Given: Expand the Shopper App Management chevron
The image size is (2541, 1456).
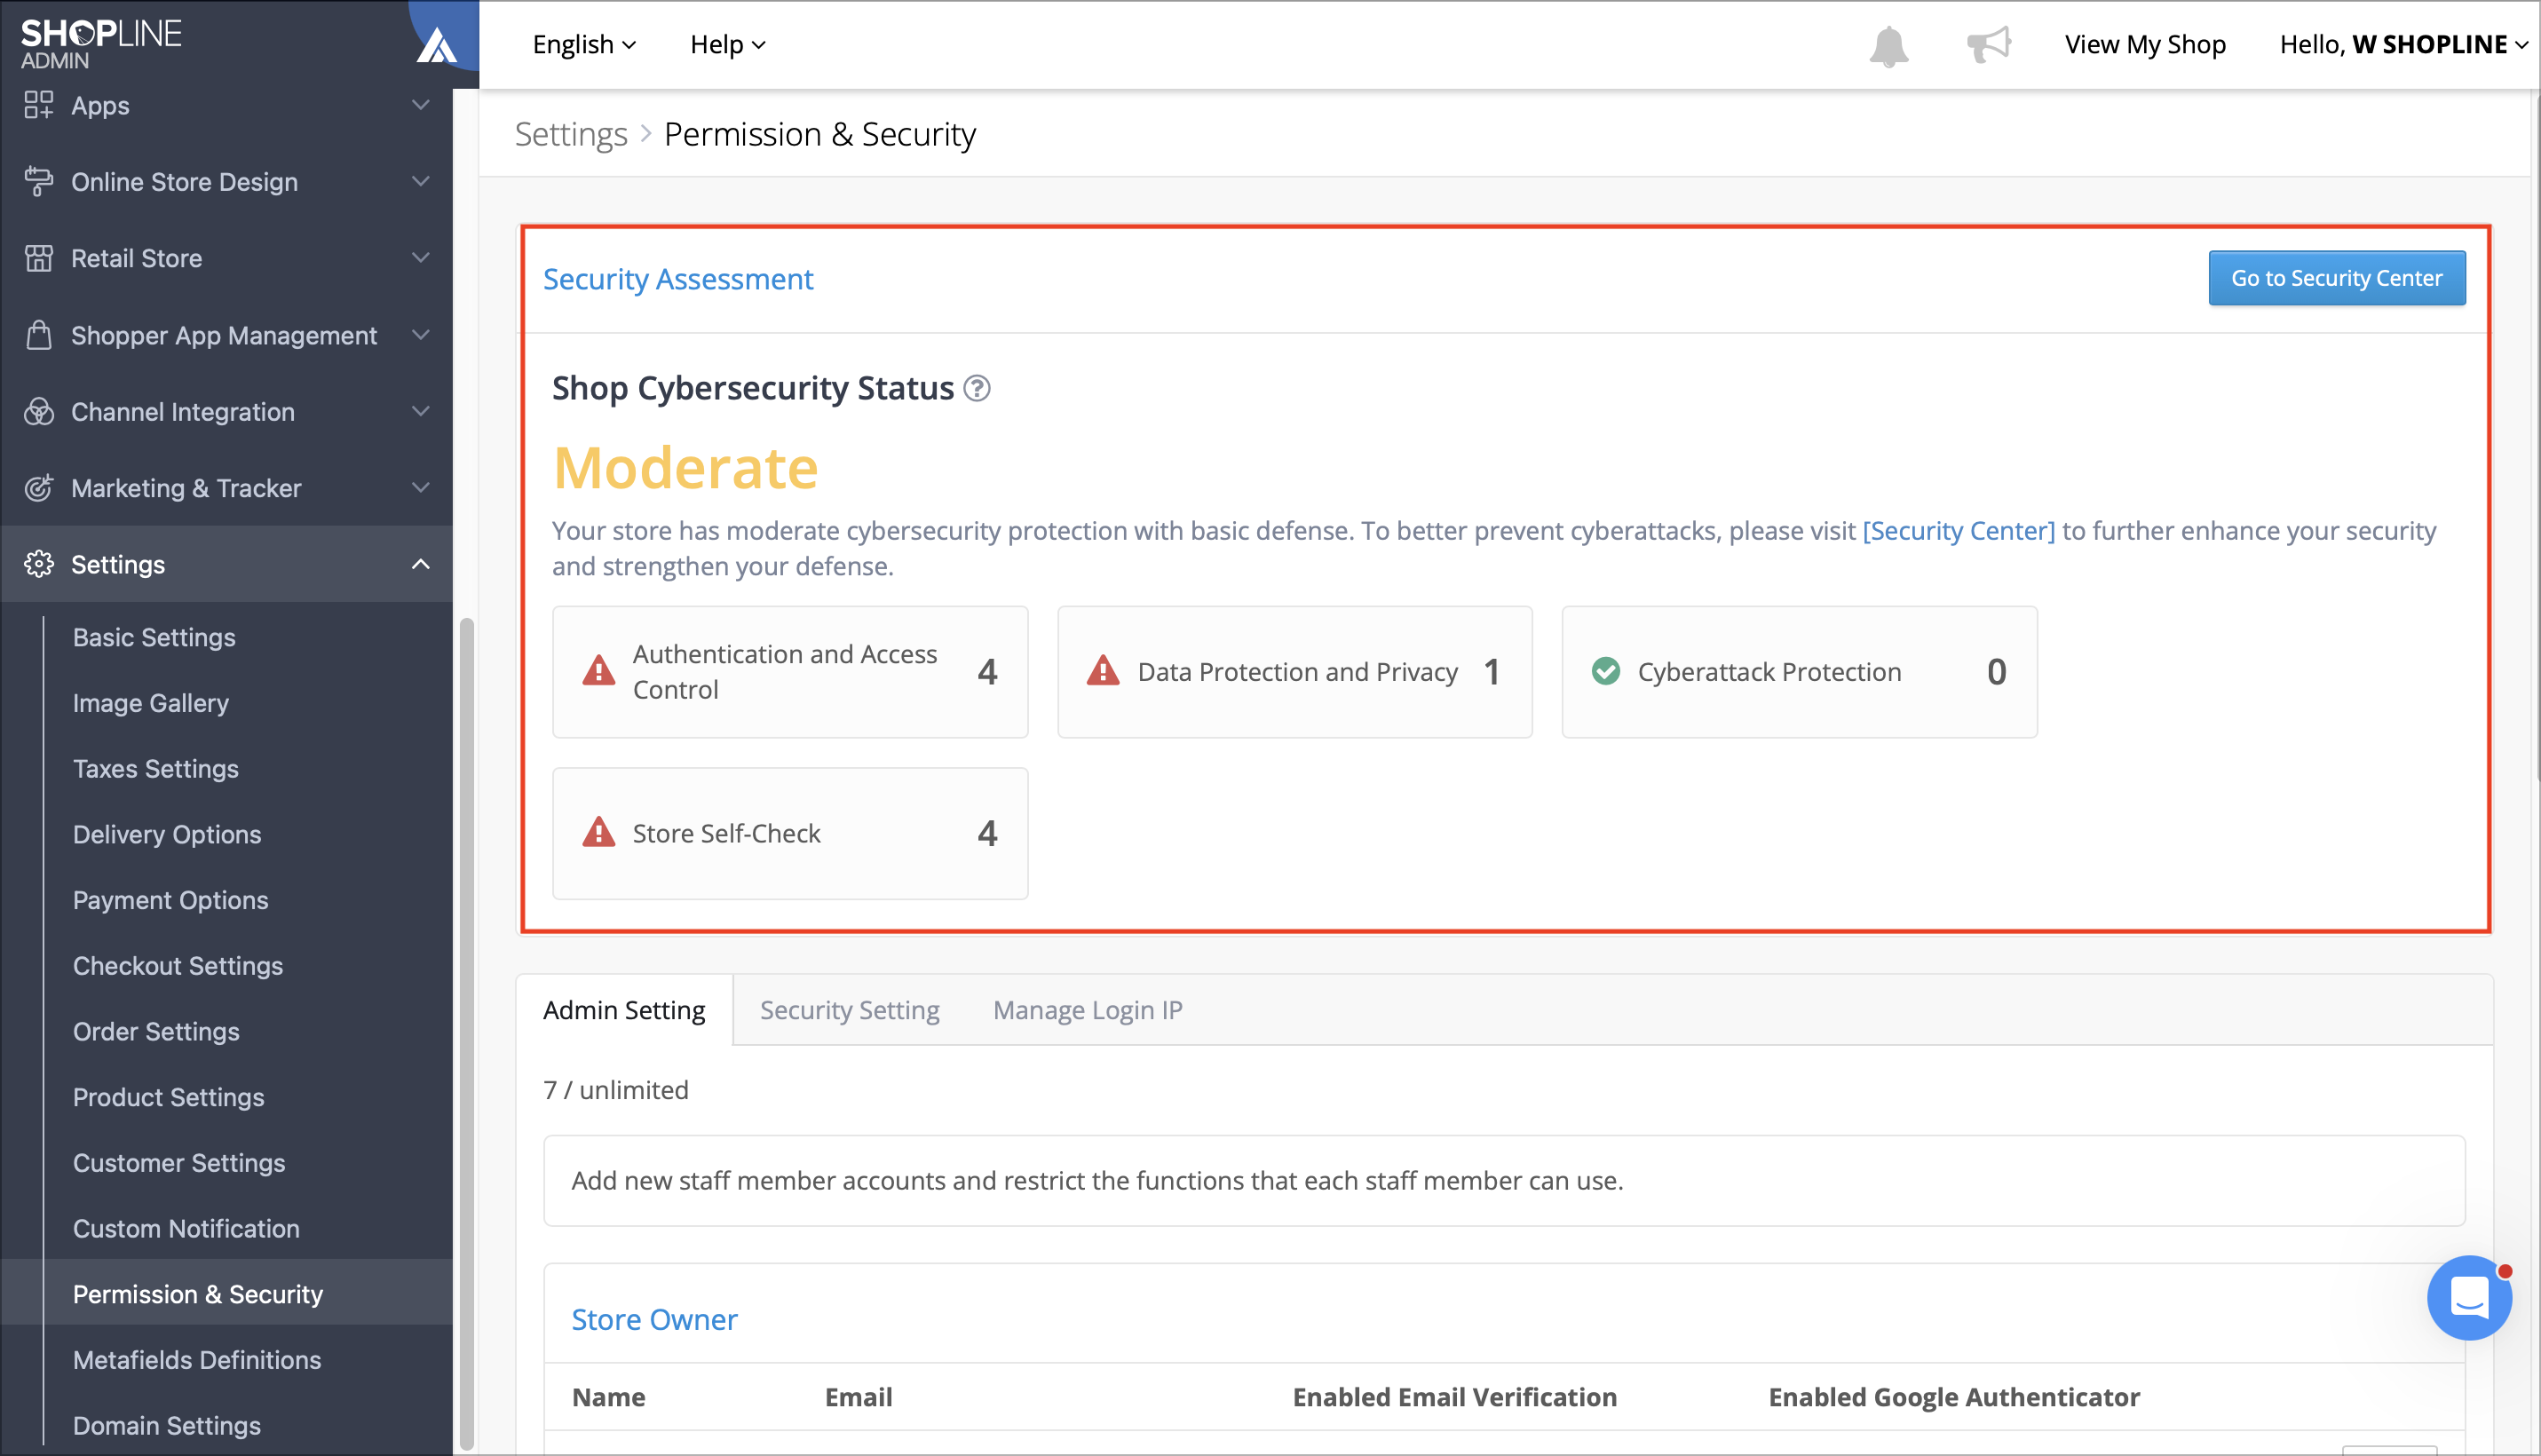Looking at the screenshot, I should pyautogui.click(x=421, y=335).
